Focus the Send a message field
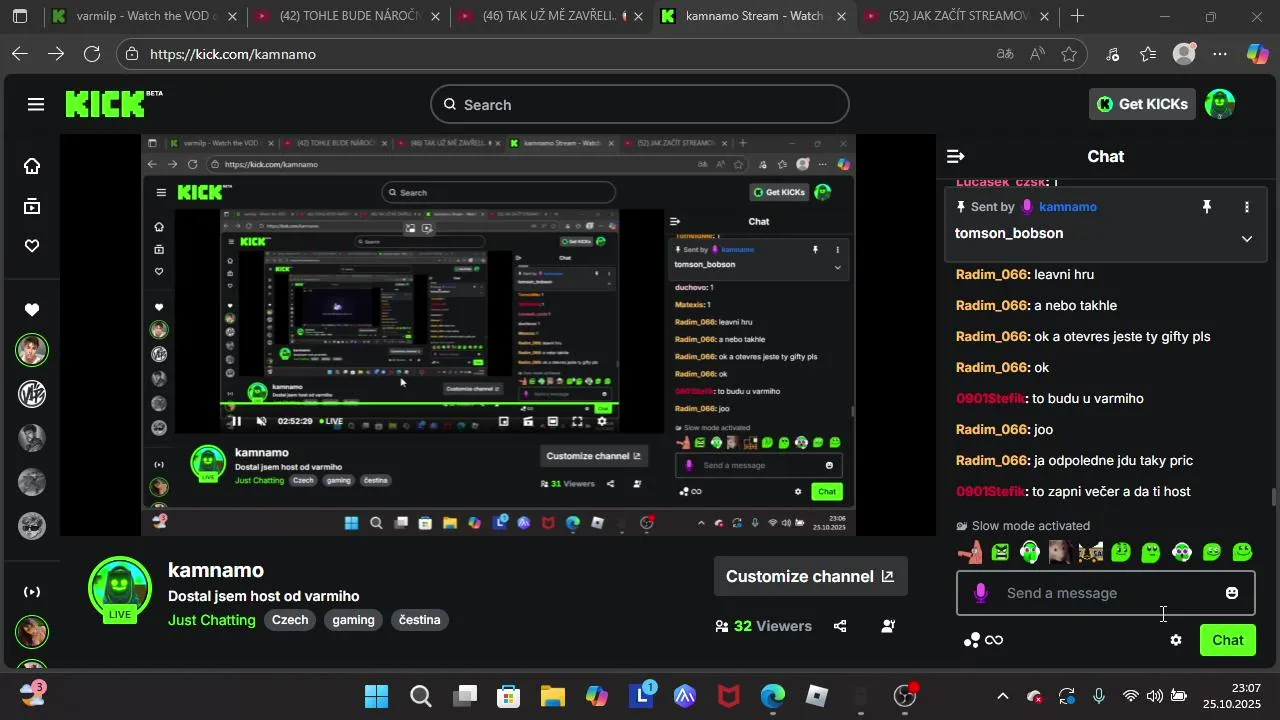1280x720 pixels. pyautogui.click(x=1105, y=593)
